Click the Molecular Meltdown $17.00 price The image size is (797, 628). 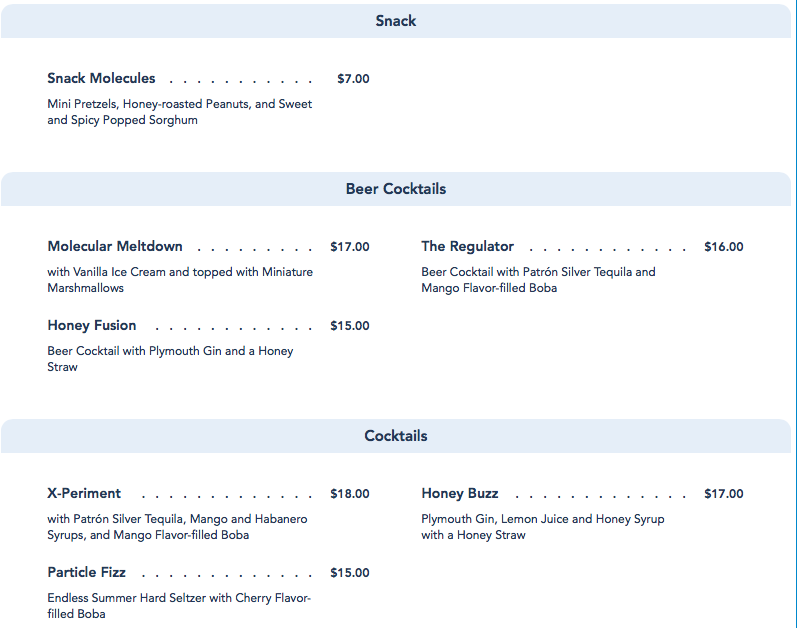coord(350,247)
